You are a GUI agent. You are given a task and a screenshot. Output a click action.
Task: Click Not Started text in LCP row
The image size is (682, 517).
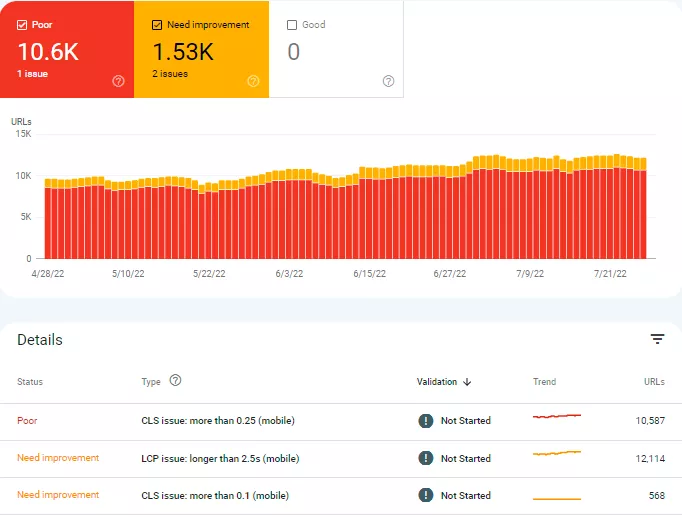pyautogui.click(x=466, y=458)
